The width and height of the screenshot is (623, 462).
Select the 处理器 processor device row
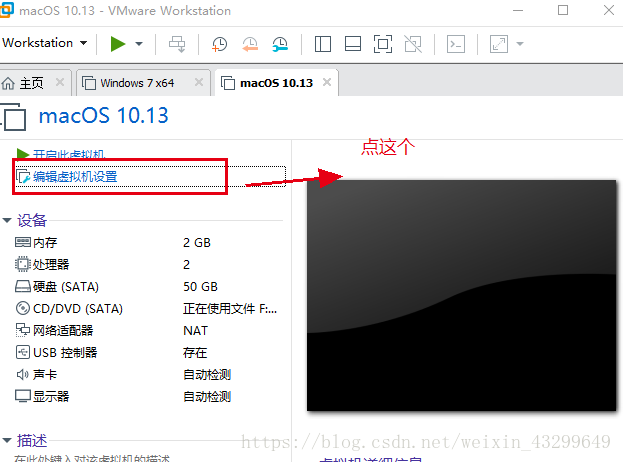[x=148, y=265]
